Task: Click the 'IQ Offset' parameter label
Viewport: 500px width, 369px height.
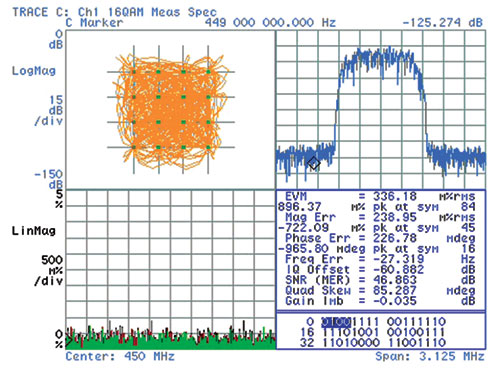Action: pyautogui.click(x=318, y=269)
